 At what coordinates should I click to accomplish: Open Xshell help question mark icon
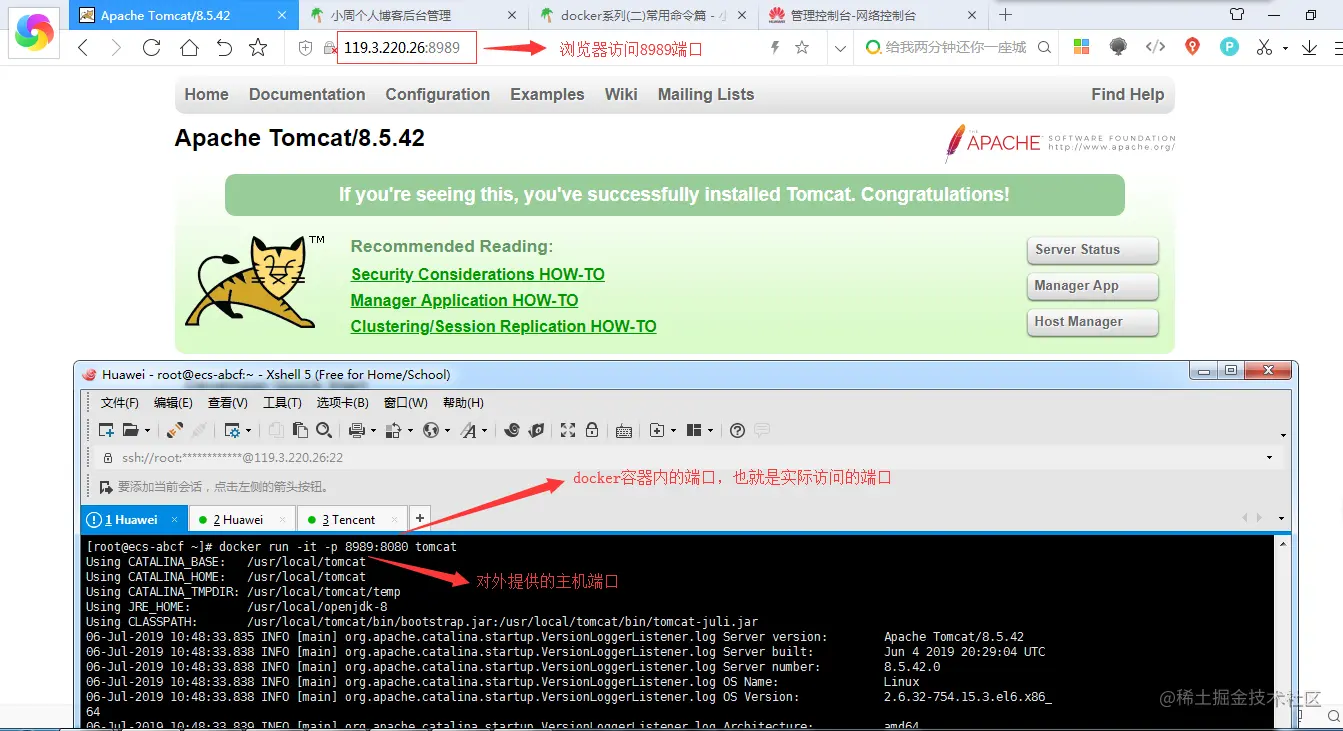pyautogui.click(x=737, y=430)
